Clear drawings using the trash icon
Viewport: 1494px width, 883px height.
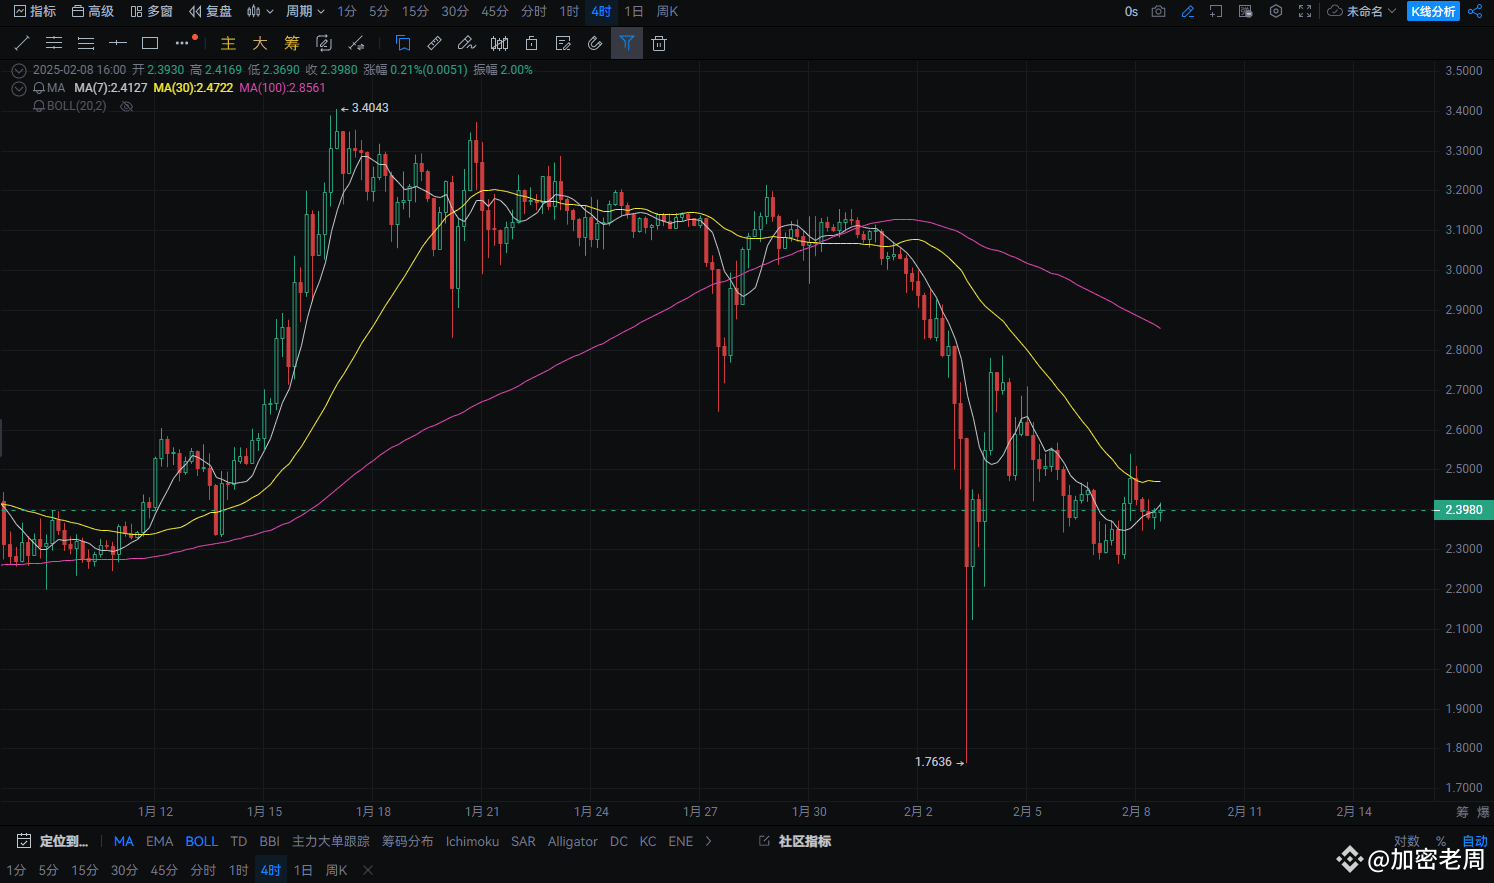(659, 43)
